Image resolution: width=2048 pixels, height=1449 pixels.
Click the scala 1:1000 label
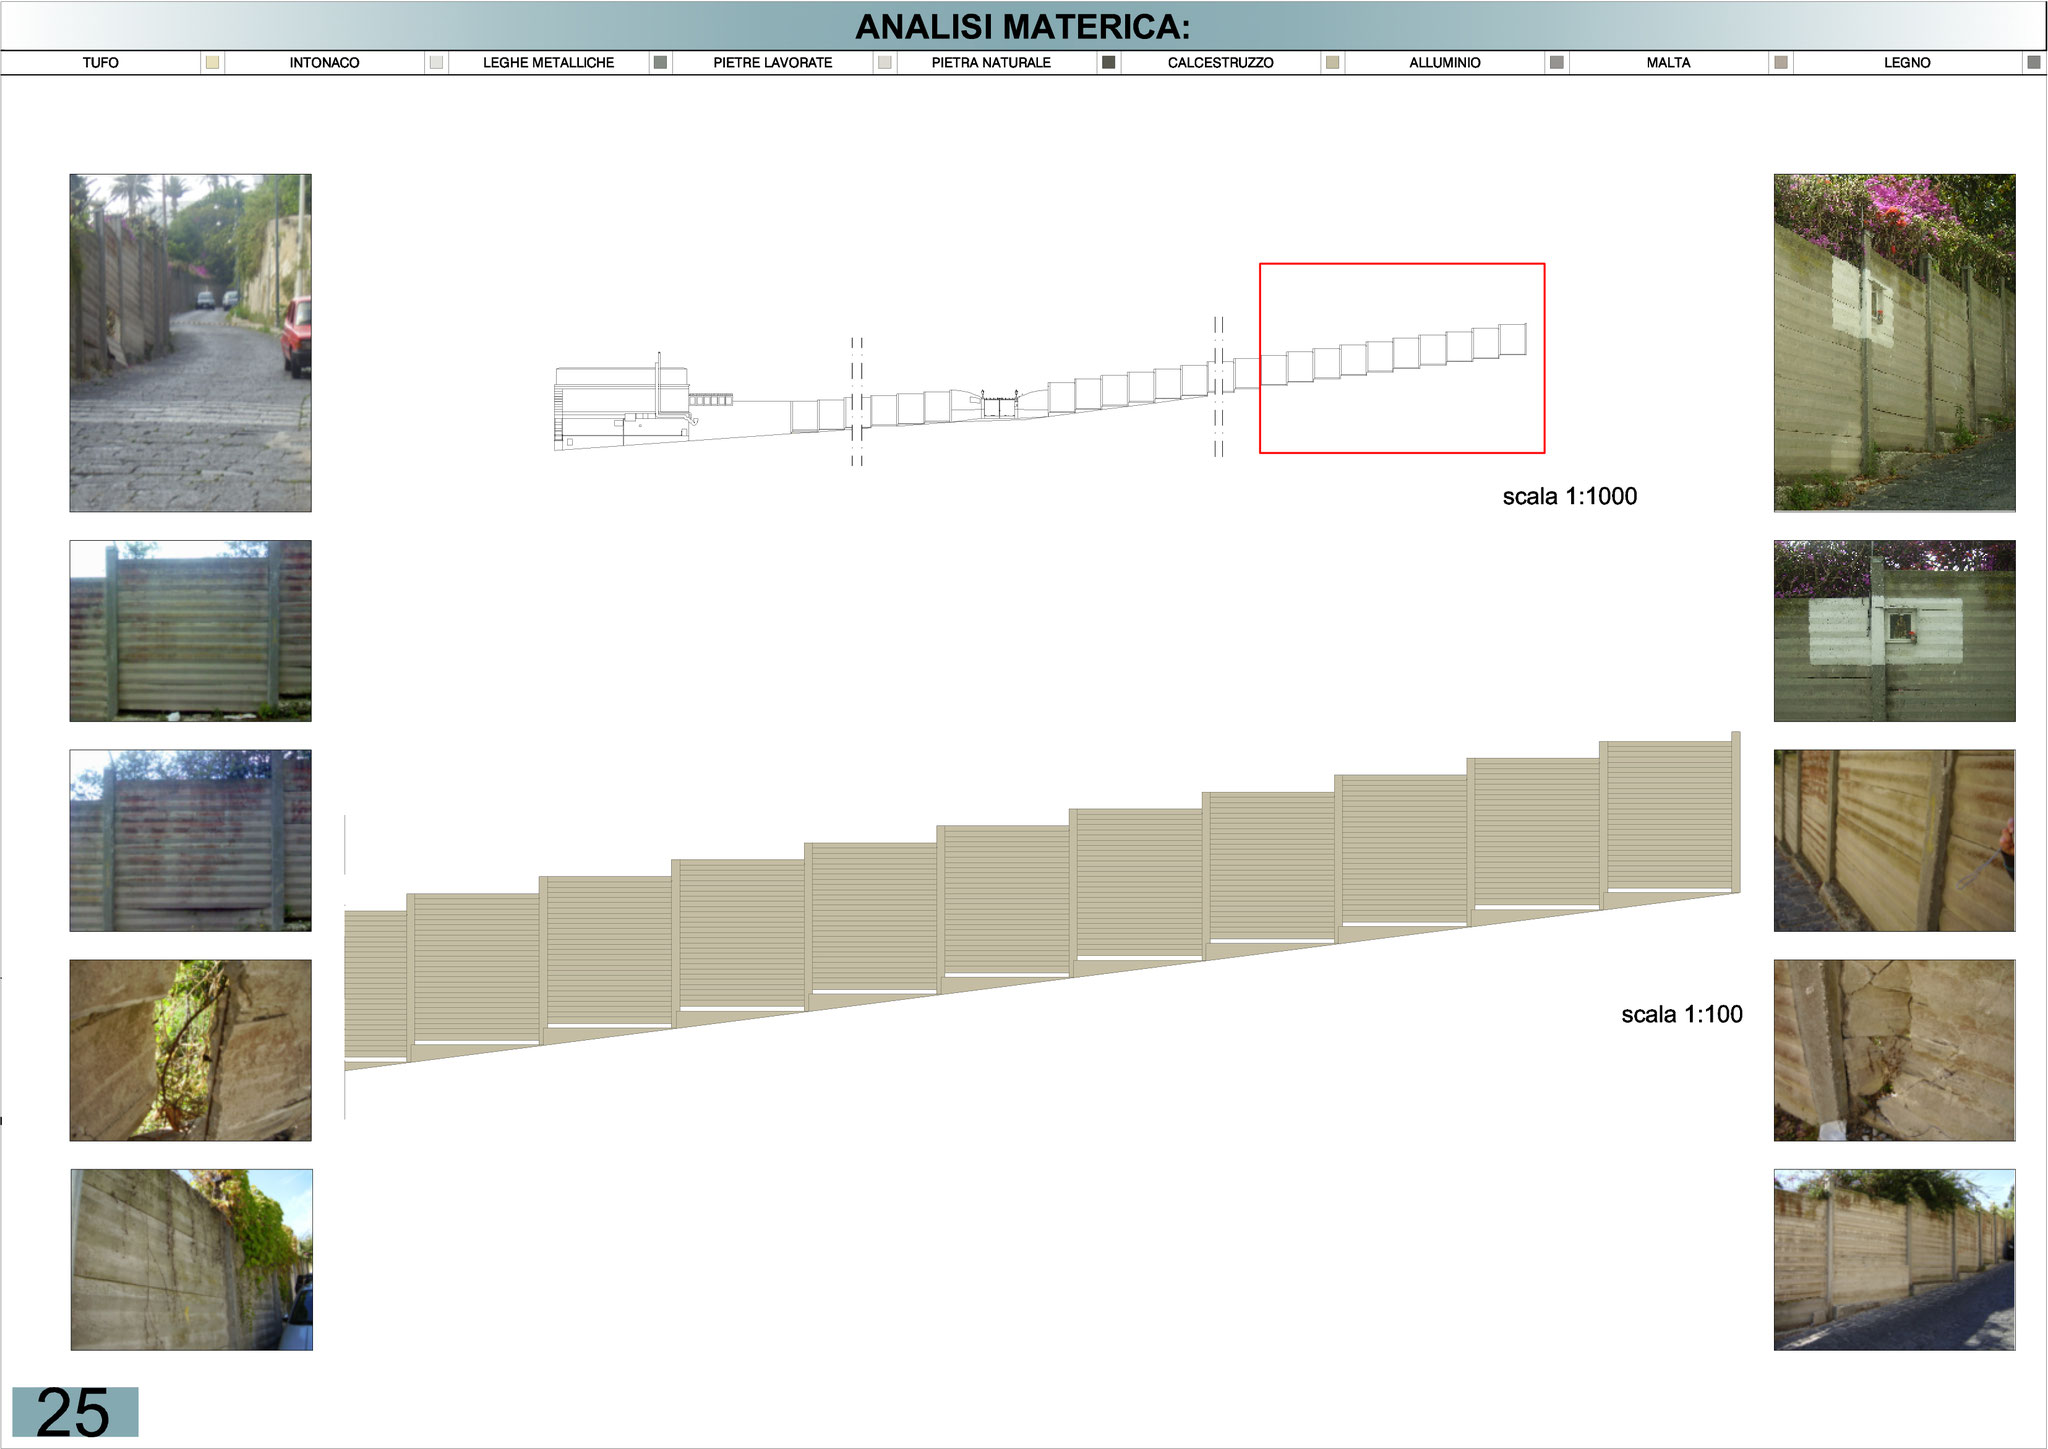point(1569,496)
